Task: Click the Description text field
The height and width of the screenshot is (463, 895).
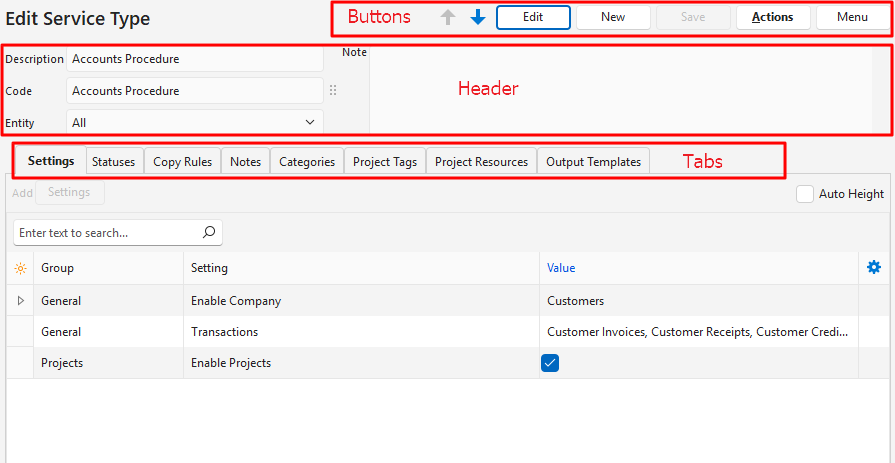Action: tap(194, 59)
